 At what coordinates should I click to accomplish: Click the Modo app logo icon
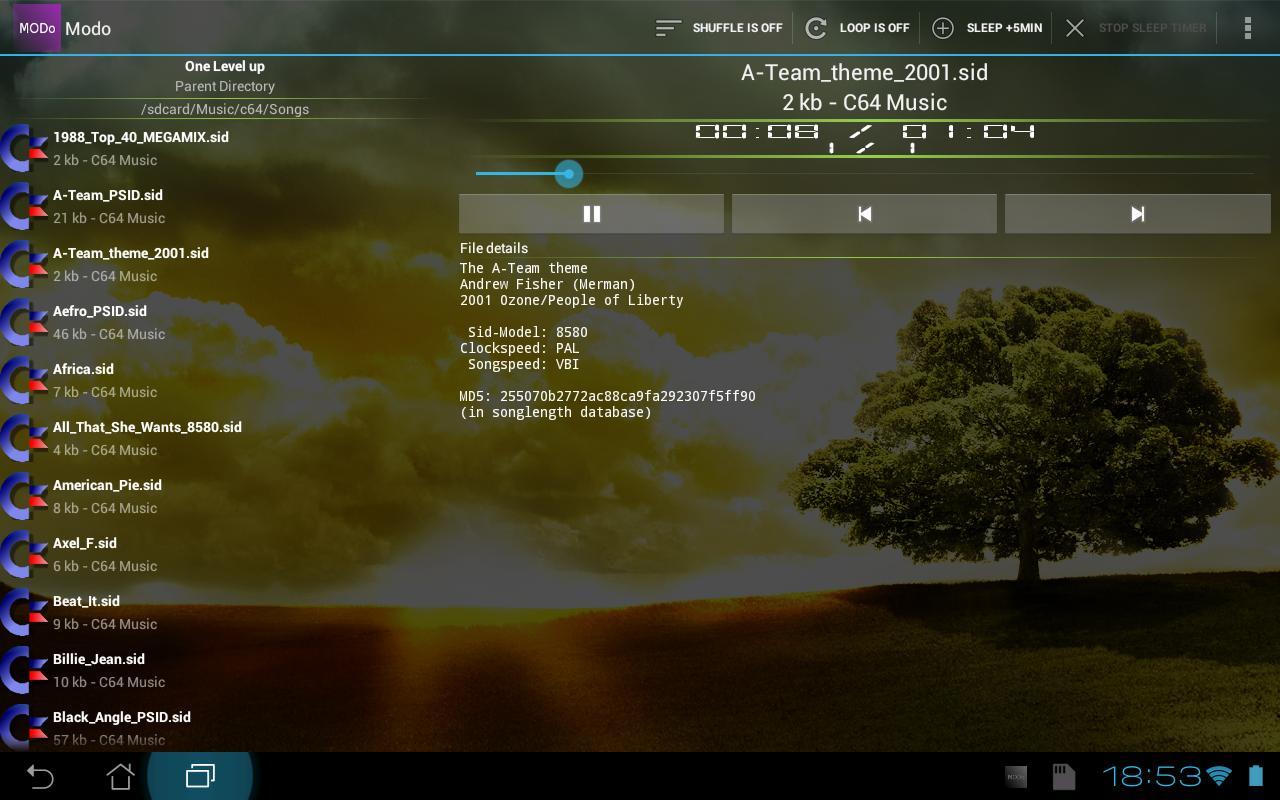pyautogui.click(x=37, y=28)
